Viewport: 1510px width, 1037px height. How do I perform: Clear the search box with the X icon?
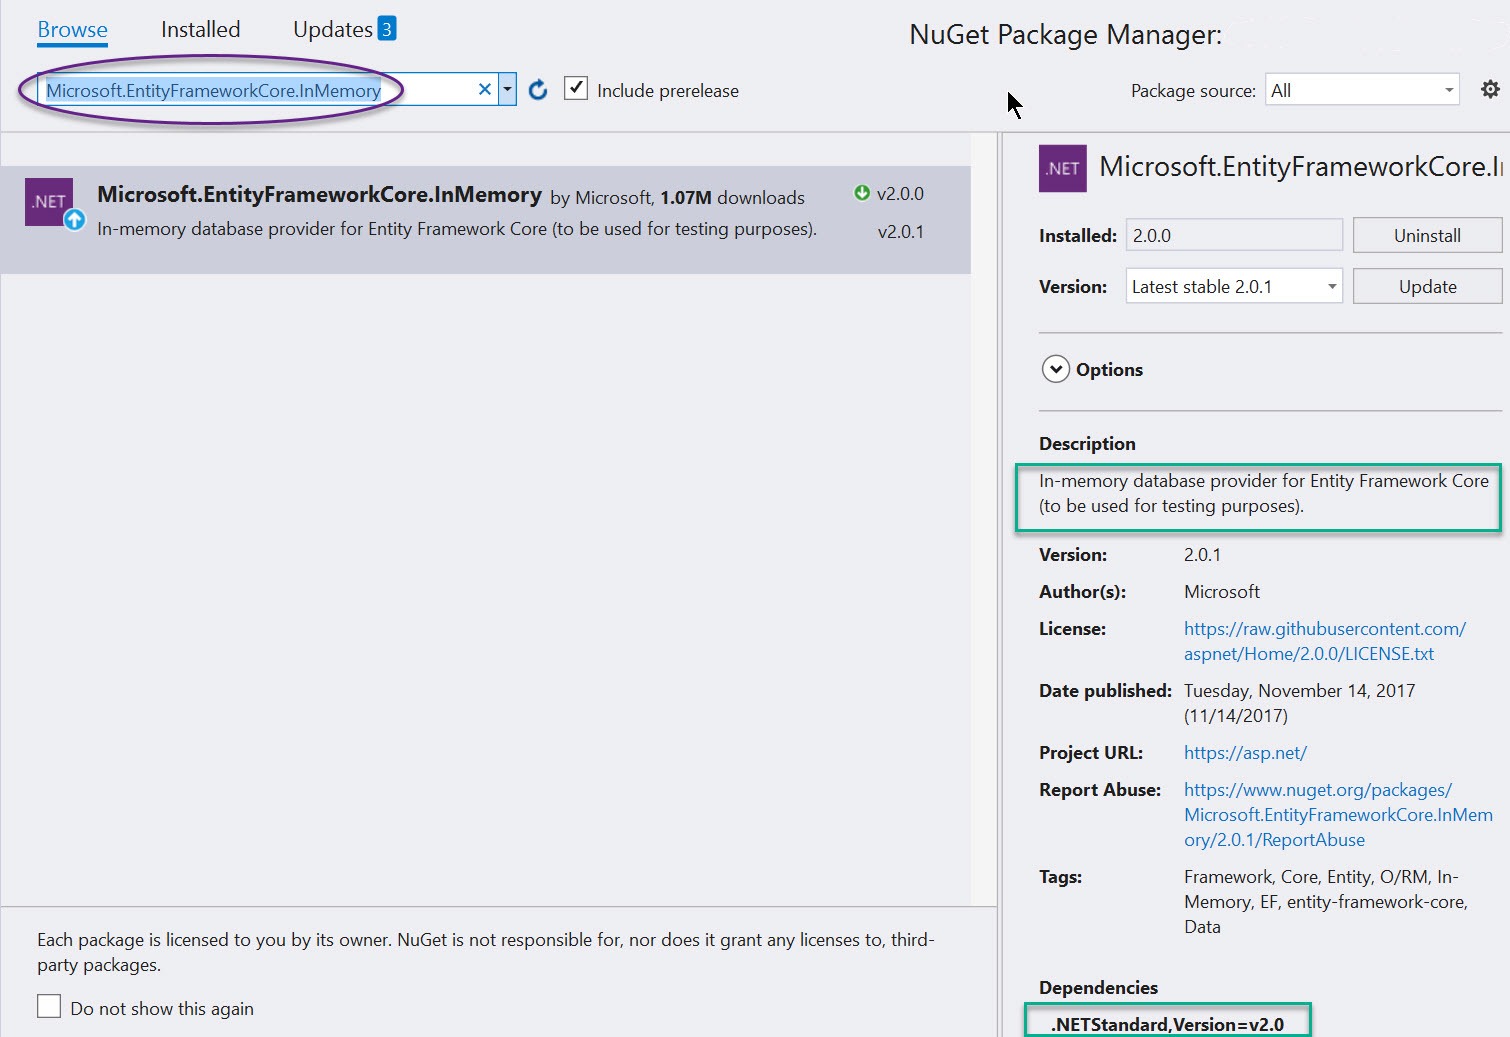(484, 89)
